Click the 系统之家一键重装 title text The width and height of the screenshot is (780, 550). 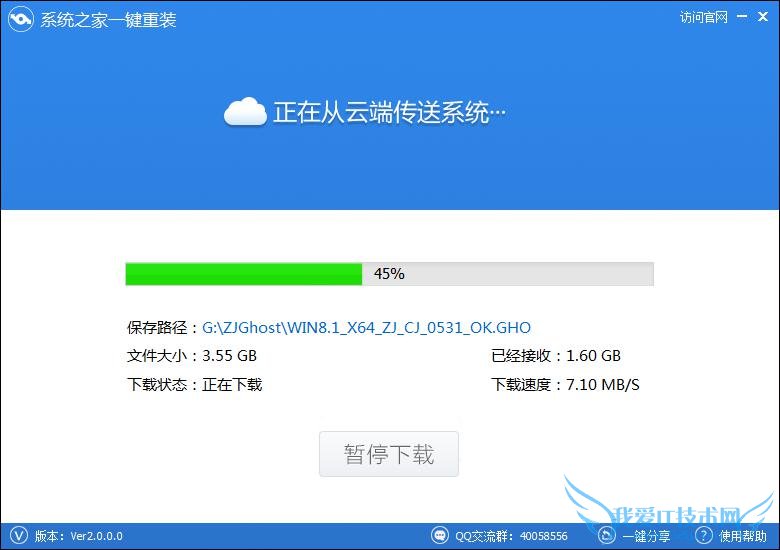[108, 20]
